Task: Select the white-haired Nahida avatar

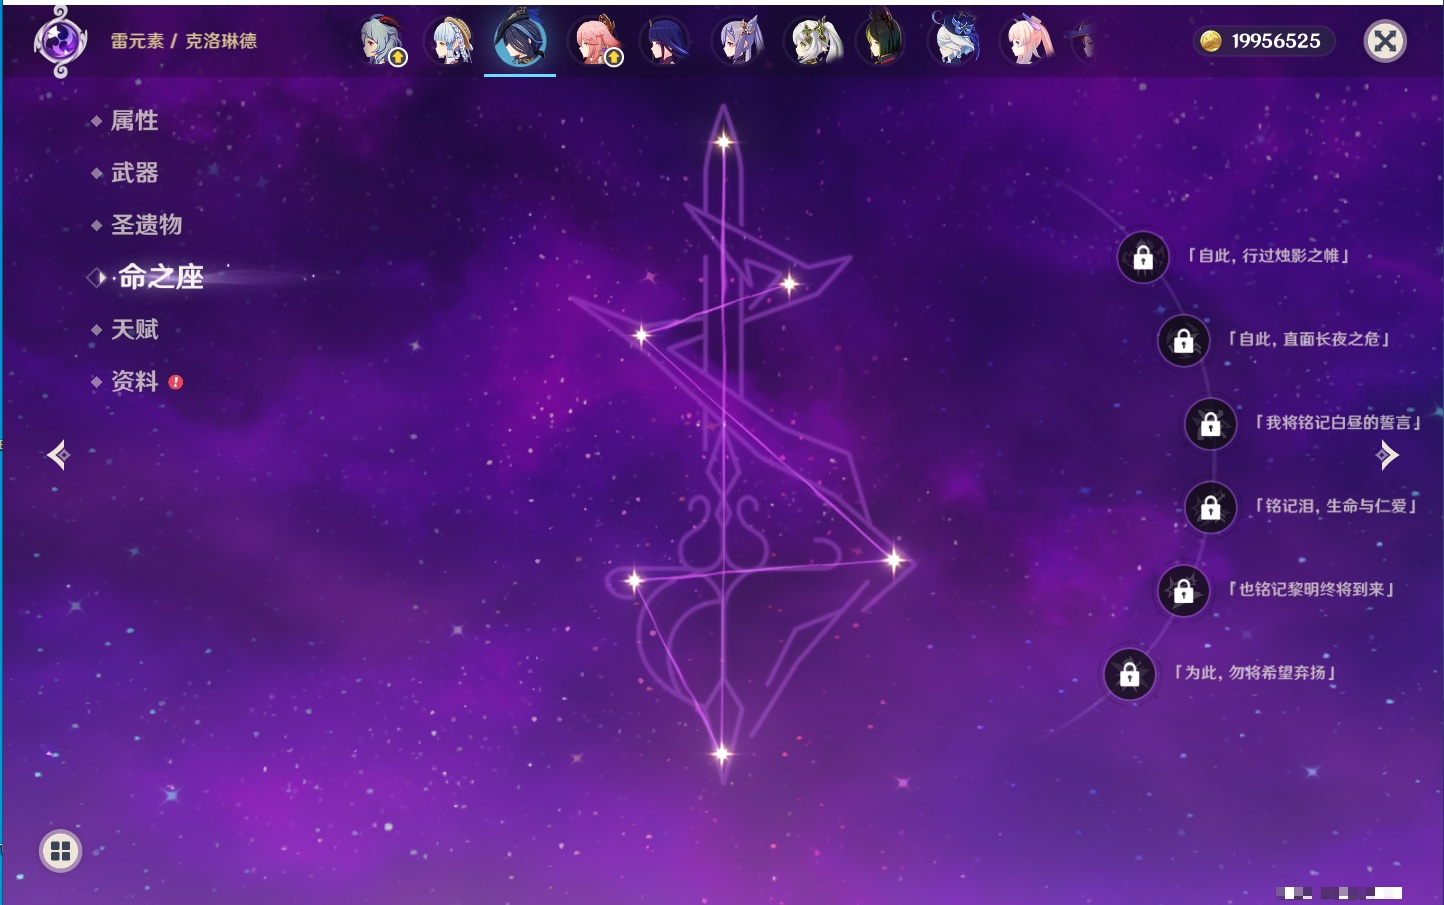Action: 812,41
